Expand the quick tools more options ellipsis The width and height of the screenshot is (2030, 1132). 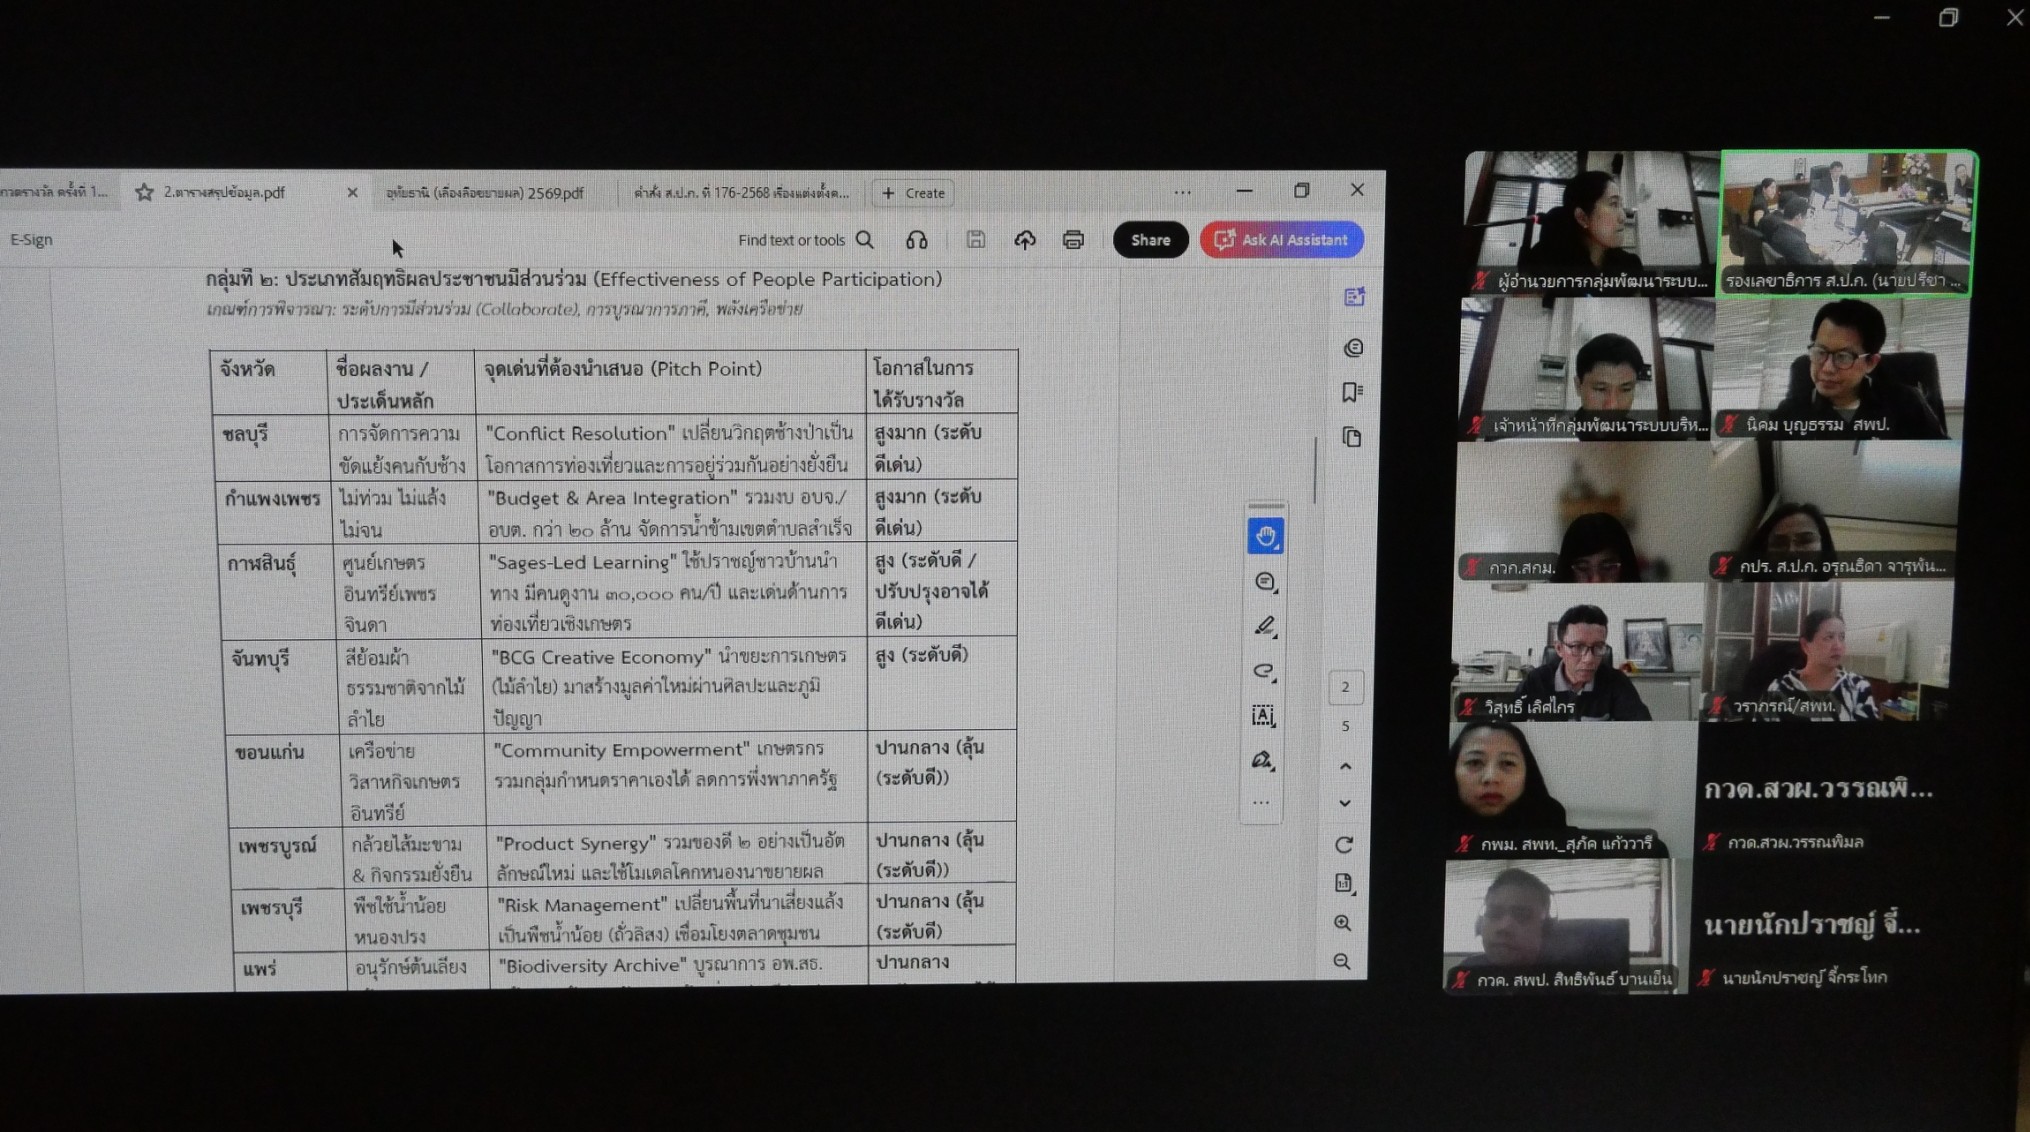tap(1260, 803)
